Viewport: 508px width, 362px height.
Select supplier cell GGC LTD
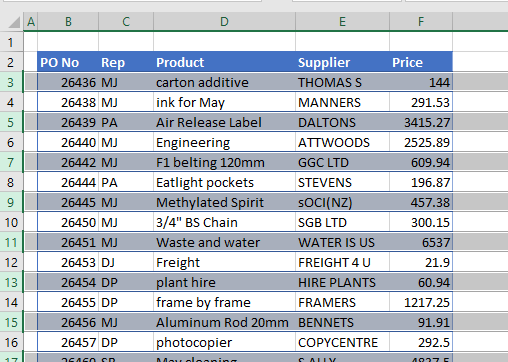tap(342, 162)
